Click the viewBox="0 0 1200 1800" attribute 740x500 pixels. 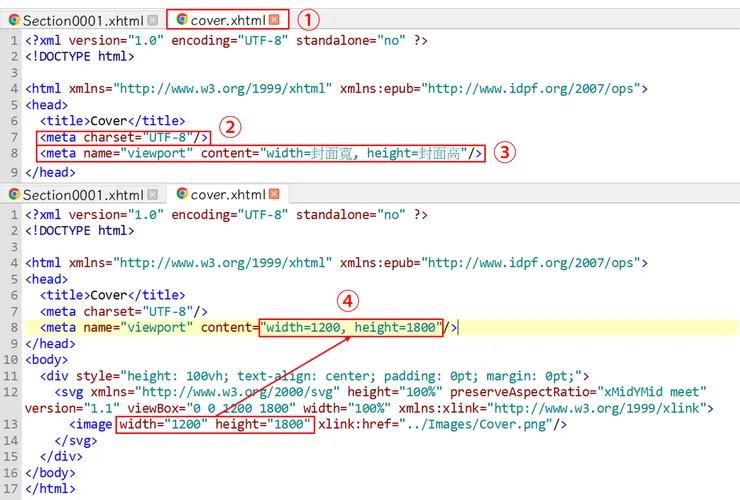pos(212,408)
